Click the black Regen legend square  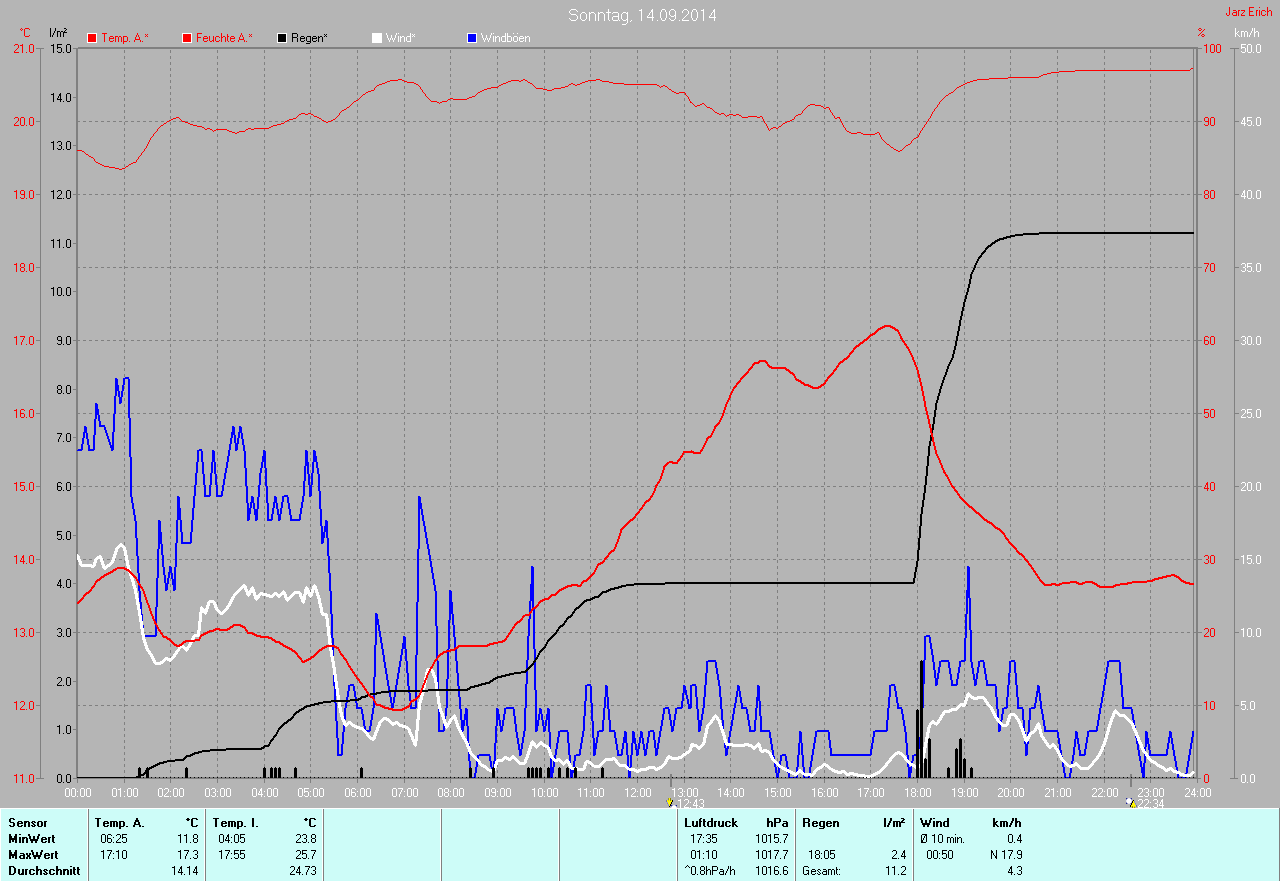point(282,38)
